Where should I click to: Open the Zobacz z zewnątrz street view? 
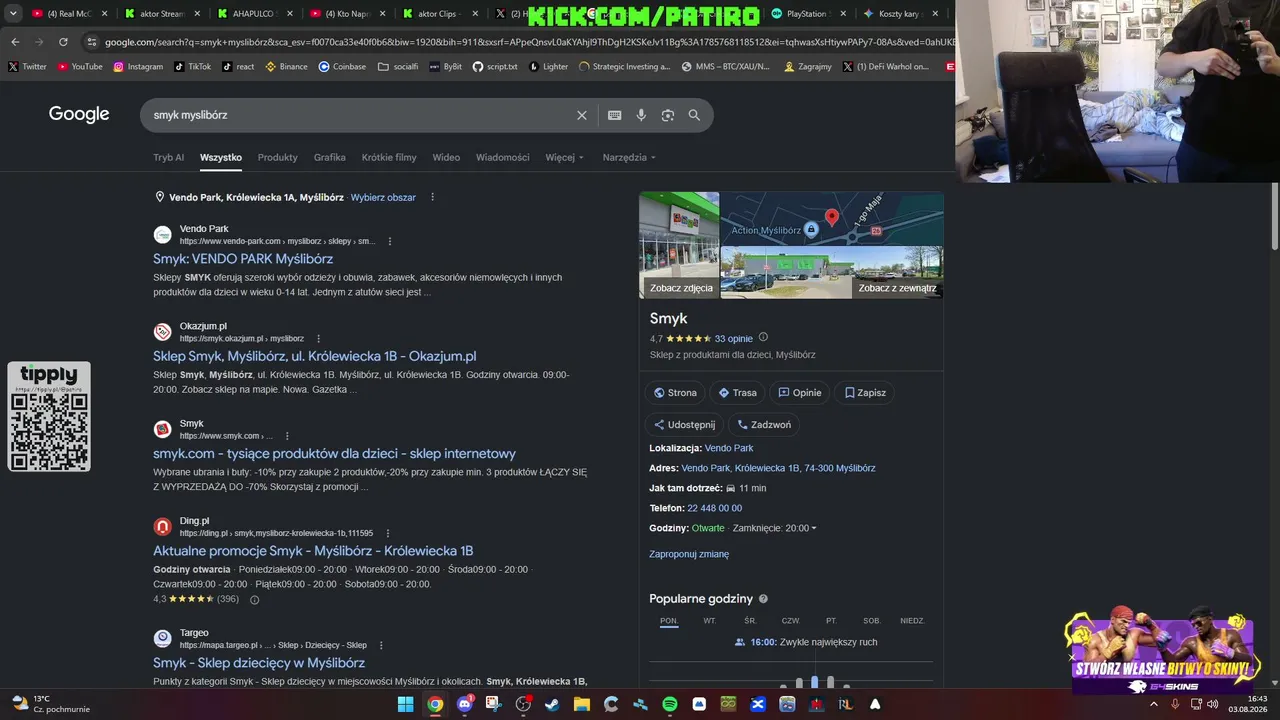point(832,272)
